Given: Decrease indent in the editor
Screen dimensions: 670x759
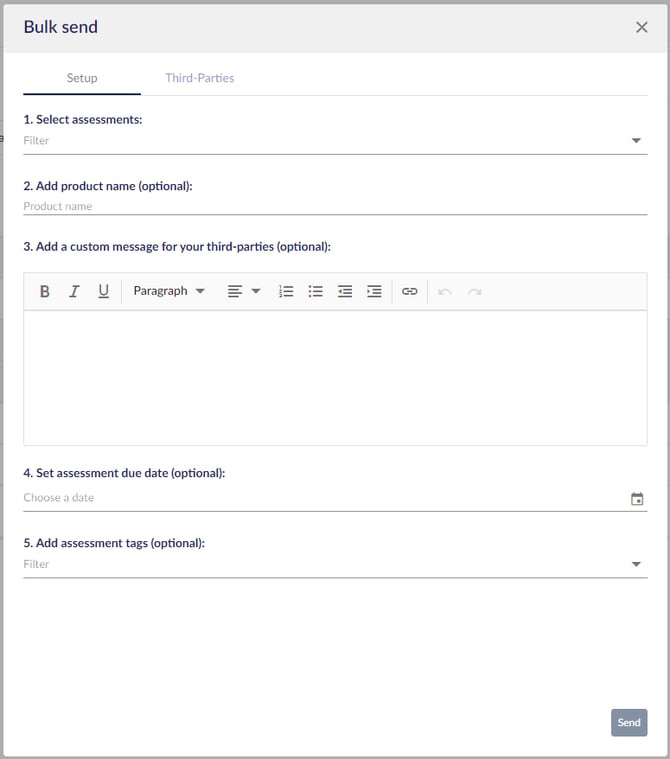Looking at the screenshot, I should [345, 291].
